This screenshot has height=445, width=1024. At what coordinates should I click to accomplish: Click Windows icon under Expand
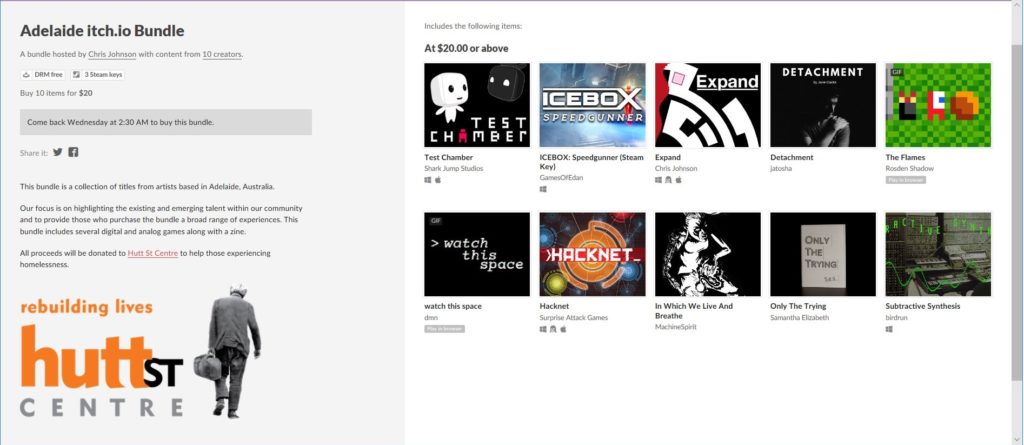(x=658, y=180)
